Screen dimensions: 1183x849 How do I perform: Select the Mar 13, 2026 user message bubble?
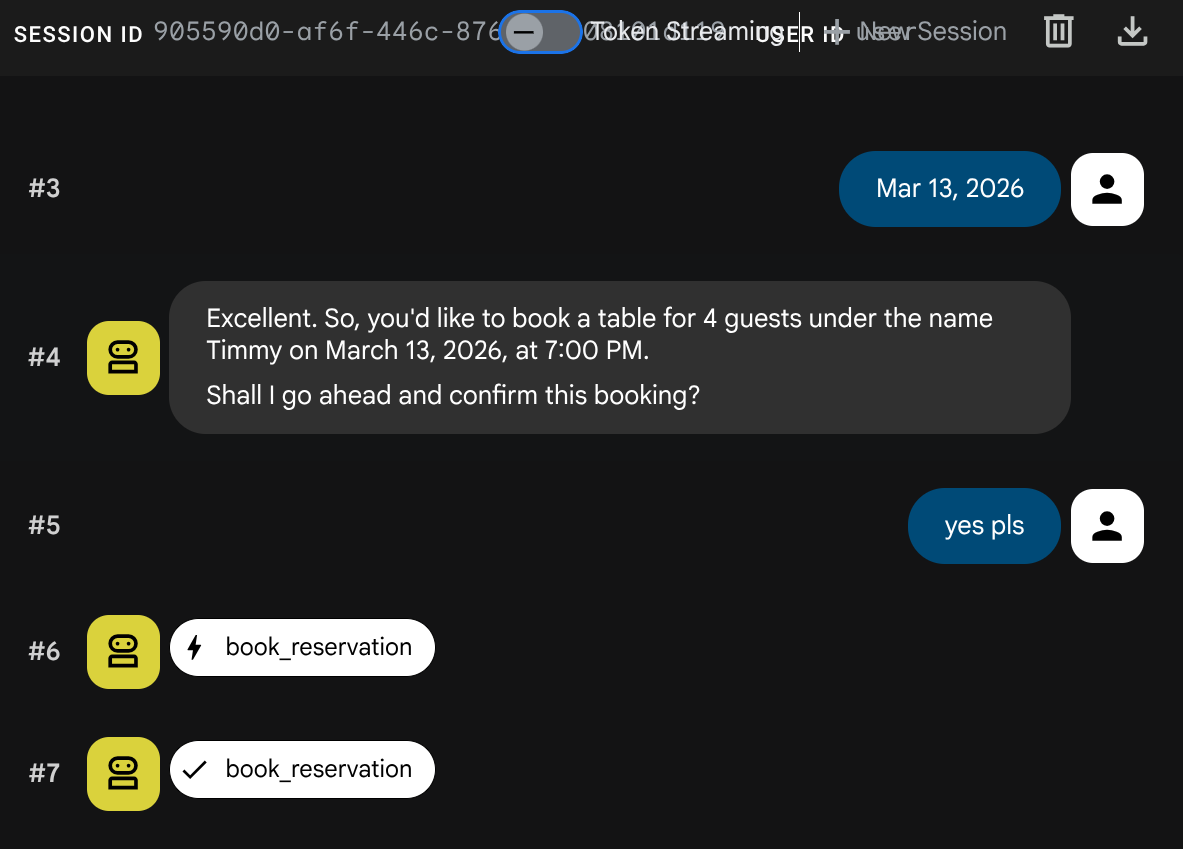click(x=949, y=189)
